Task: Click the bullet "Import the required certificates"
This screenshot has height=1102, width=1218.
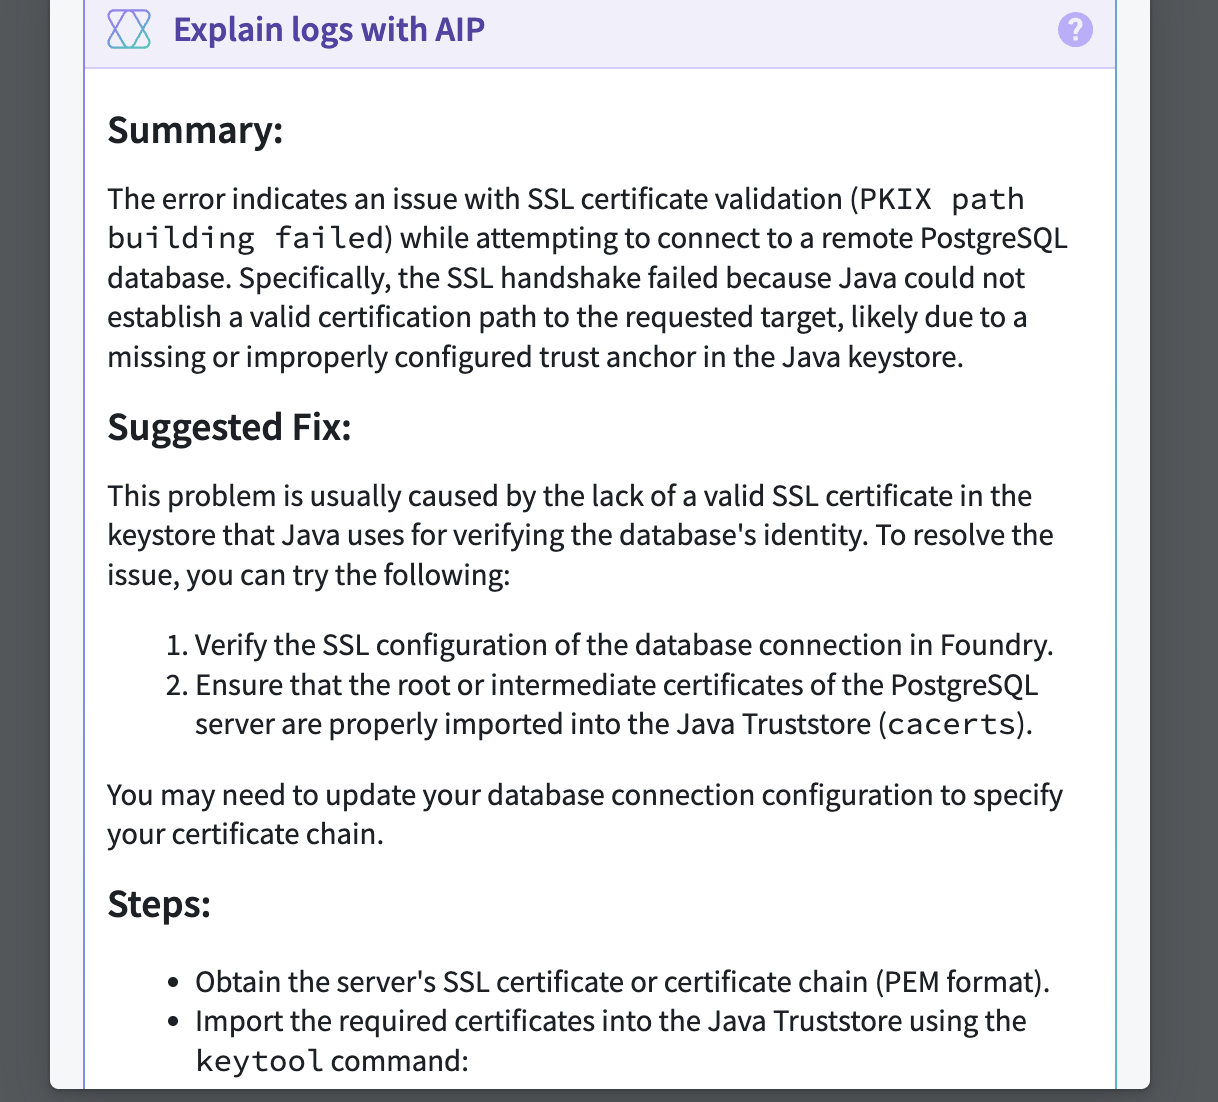Action: click(610, 1022)
